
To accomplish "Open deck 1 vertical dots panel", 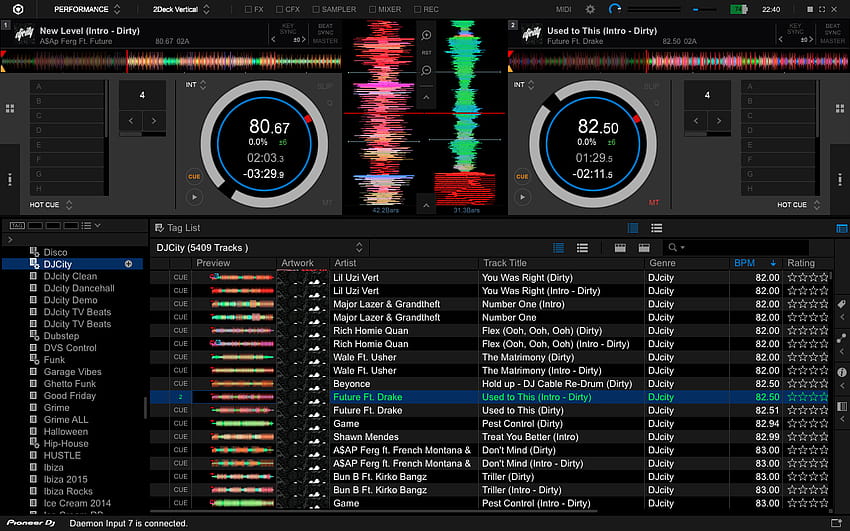I will (x=10, y=179).
